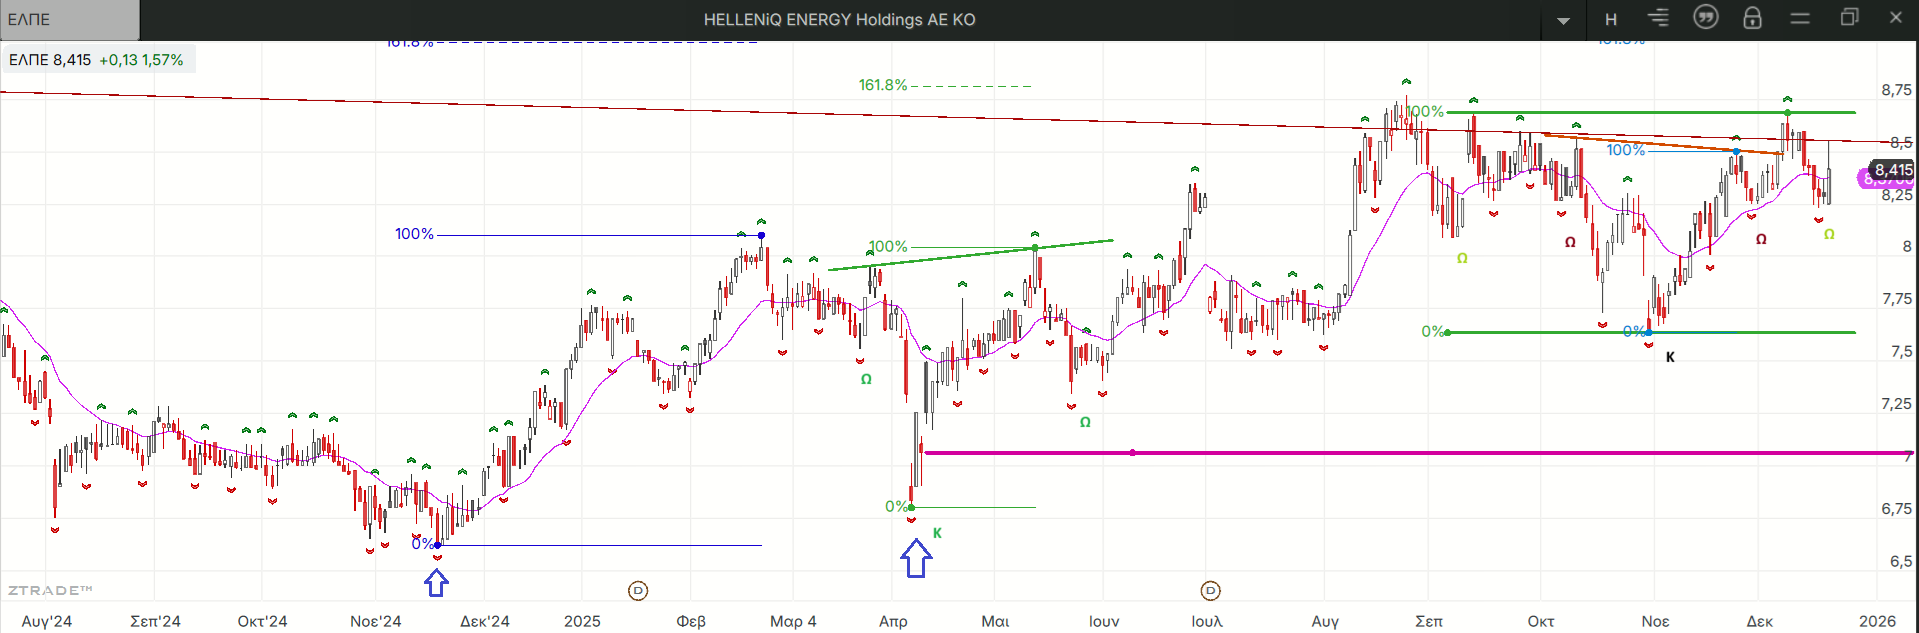Click the ΕΛΠΕ symbol tab
Image resolution: width=1919 pixels, height=633 pixels.
[x=70, y=20]
